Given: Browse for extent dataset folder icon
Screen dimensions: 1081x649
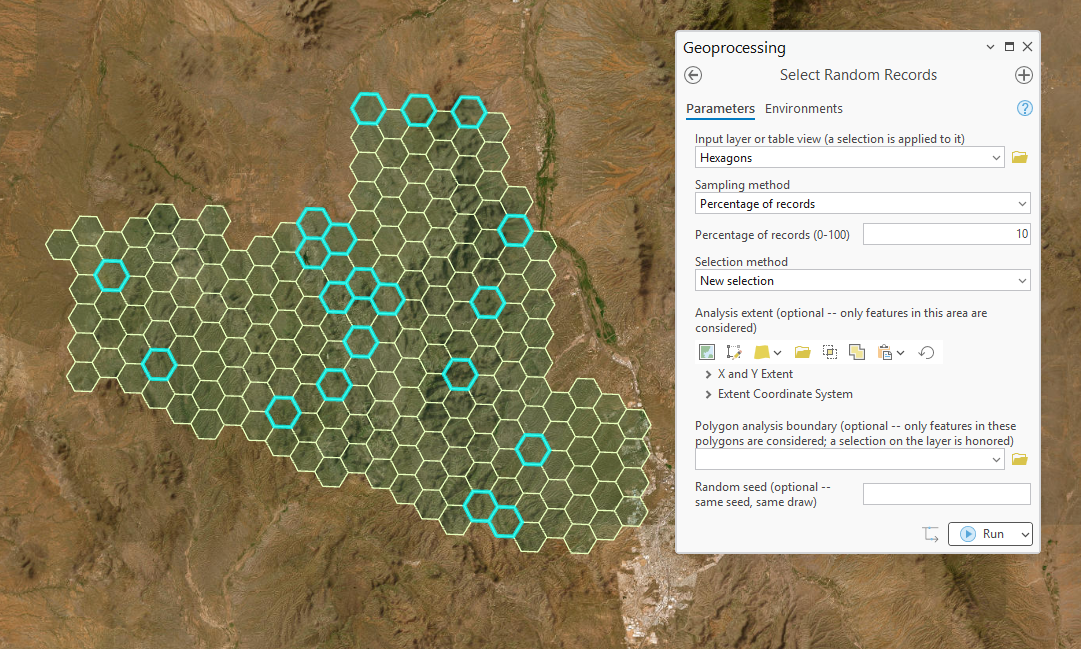Looking at the screenshot, I should (x=802, y=352).
